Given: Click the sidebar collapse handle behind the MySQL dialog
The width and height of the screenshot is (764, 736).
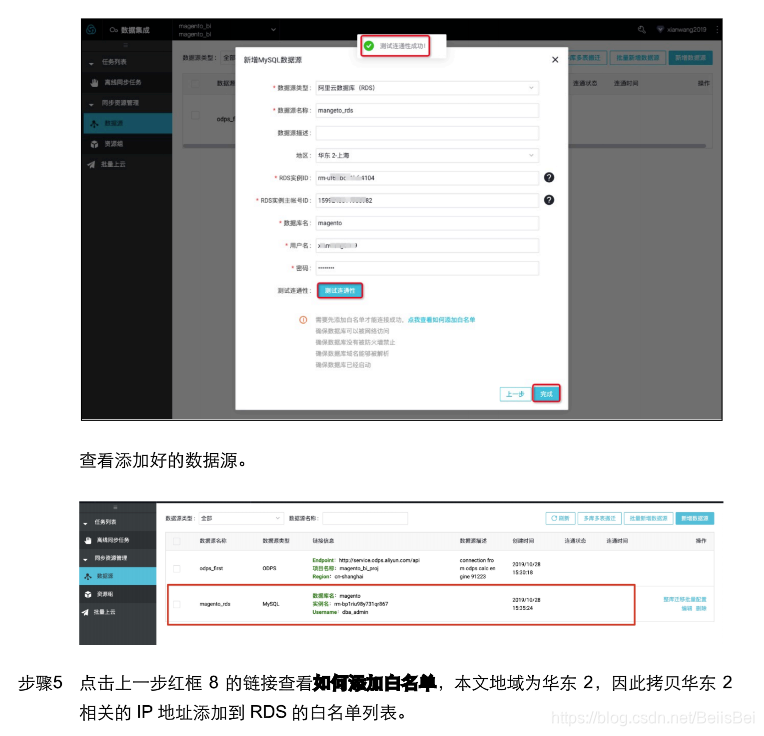Looking at the screenshot, I should pos(126,45).
